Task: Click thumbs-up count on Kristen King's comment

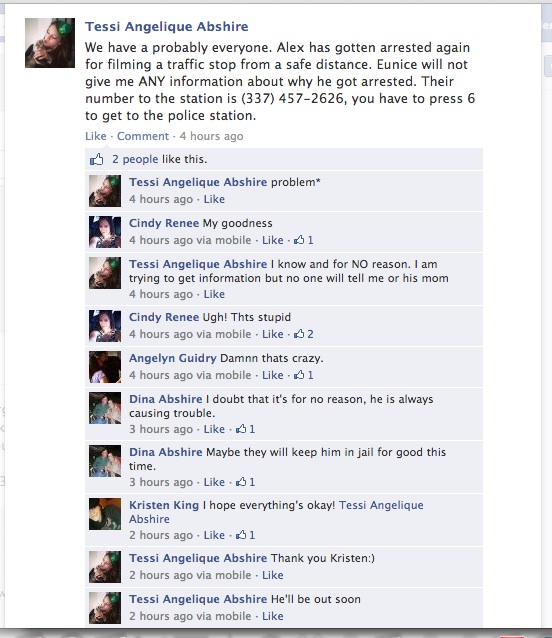Action: point(245,535)
